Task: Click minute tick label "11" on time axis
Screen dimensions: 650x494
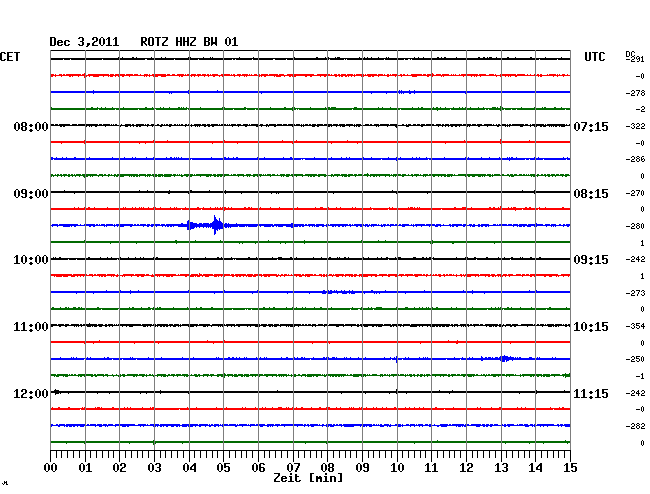Action: (x=431, y=468)
